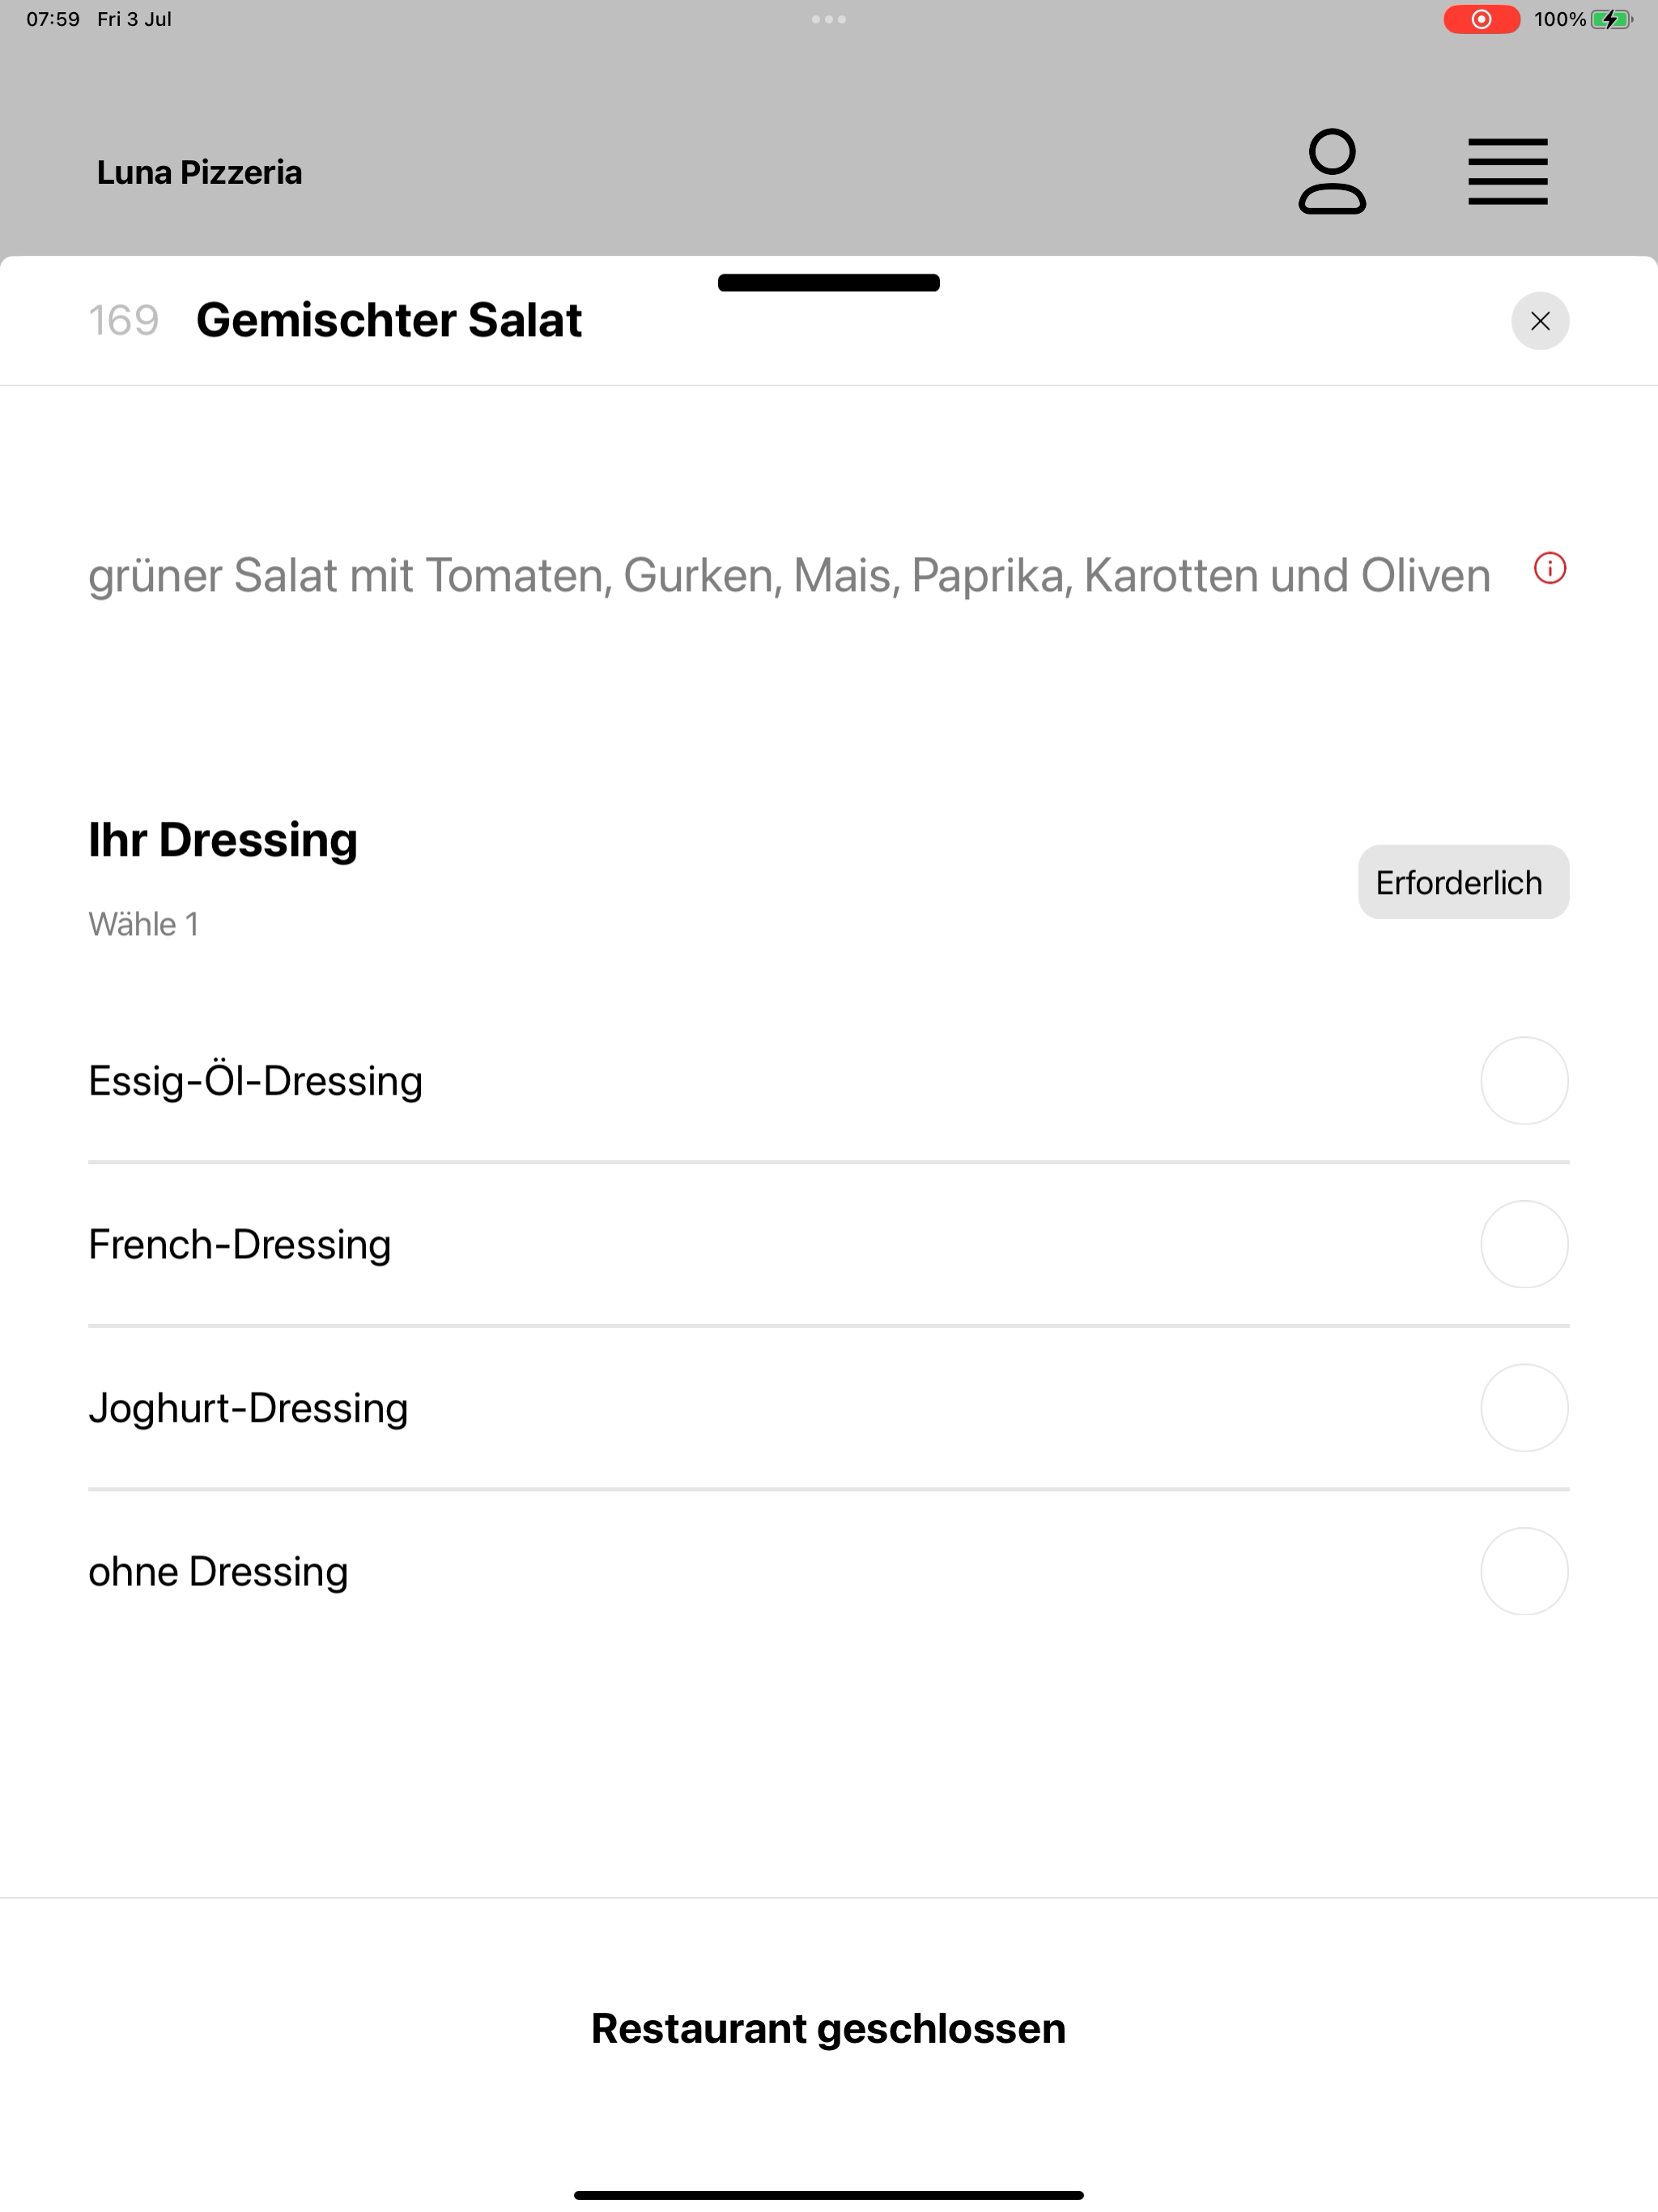Tap the Luna Pizzeria title
The height and width of the screenshot is (2212, 1658).
(199, 172)
